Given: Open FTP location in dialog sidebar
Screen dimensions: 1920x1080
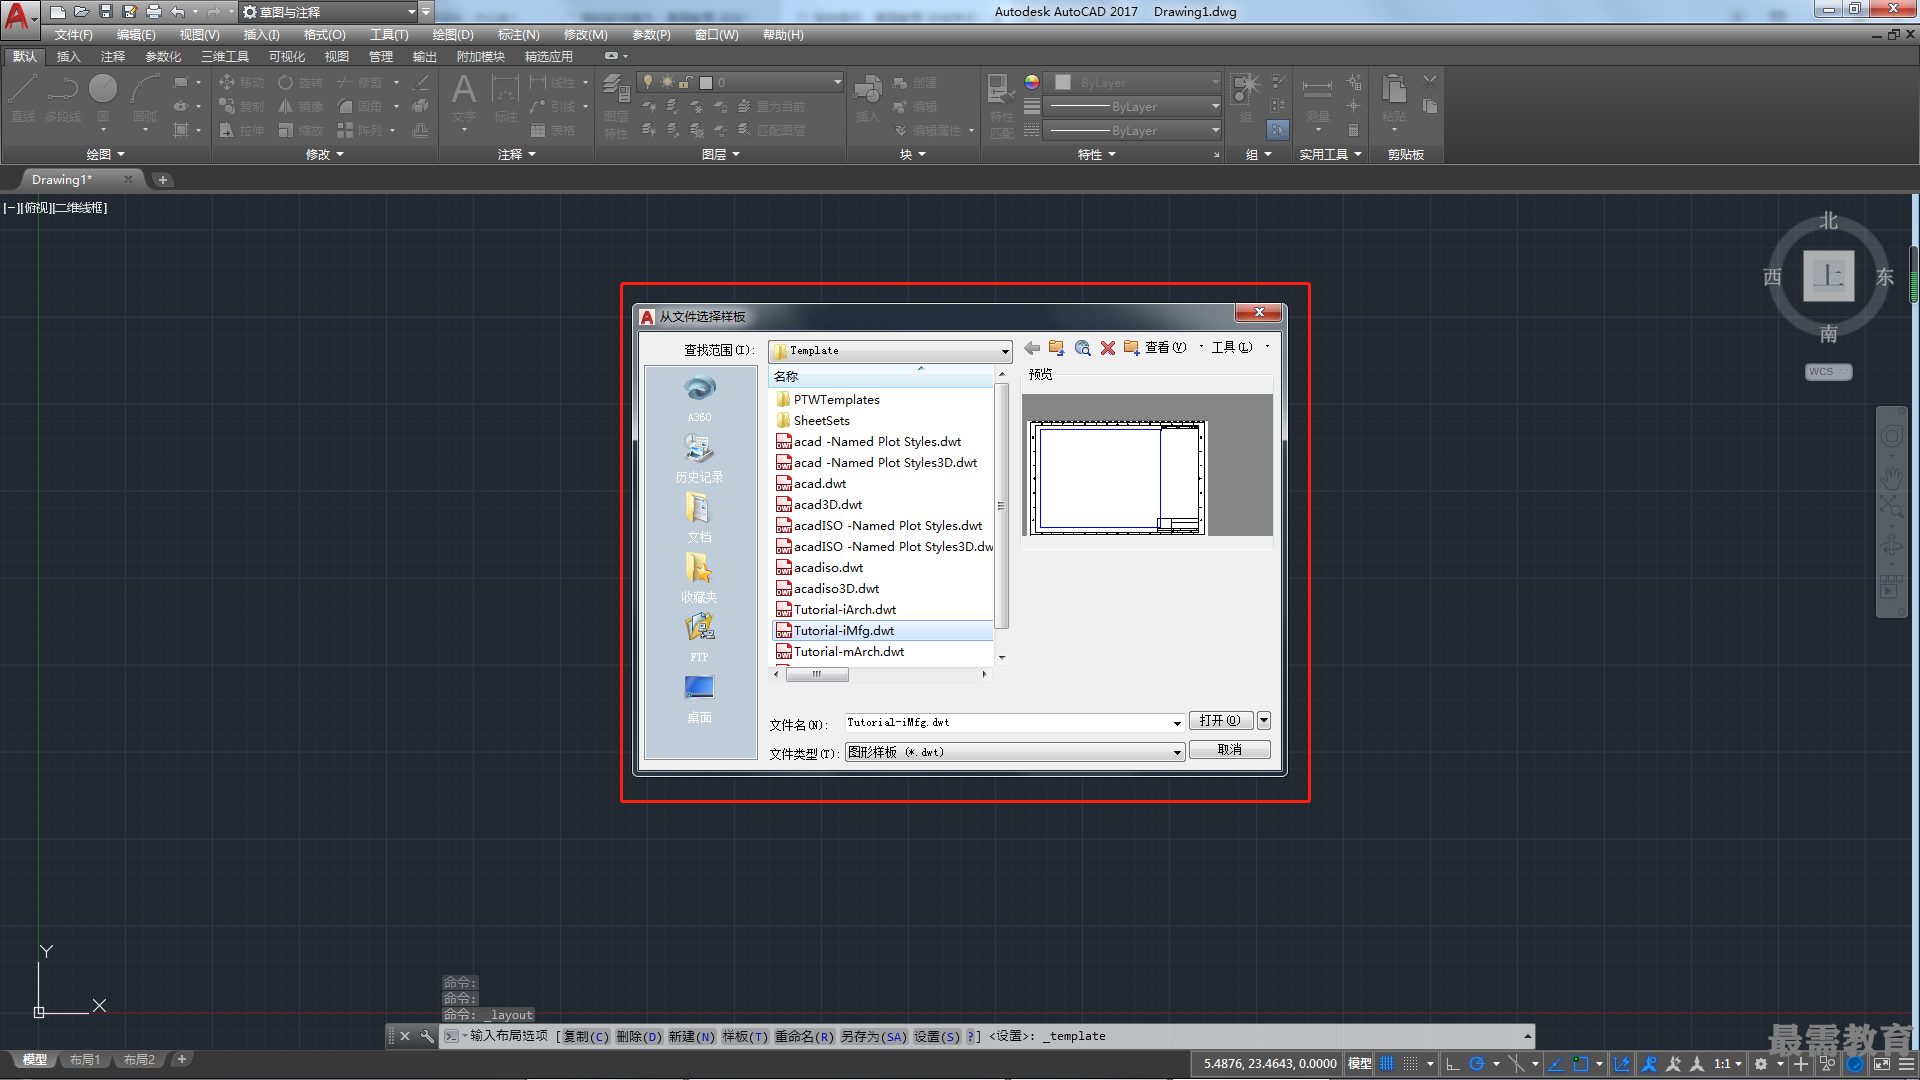Looking at the screenshot, I should pyautogui.click(x=699, y=638).
